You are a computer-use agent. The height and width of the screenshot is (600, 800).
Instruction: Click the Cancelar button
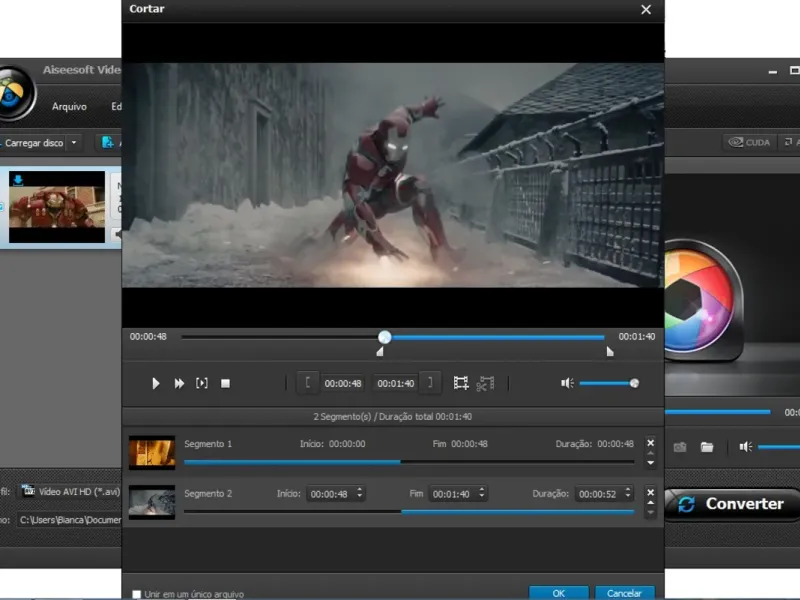624,593
